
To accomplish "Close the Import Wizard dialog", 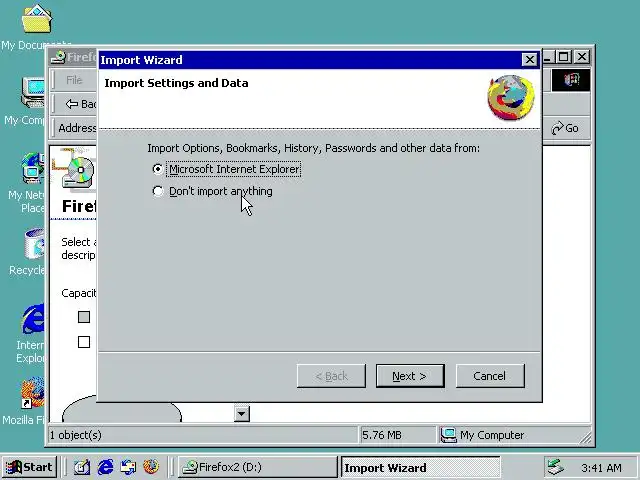I will [529, 60].
